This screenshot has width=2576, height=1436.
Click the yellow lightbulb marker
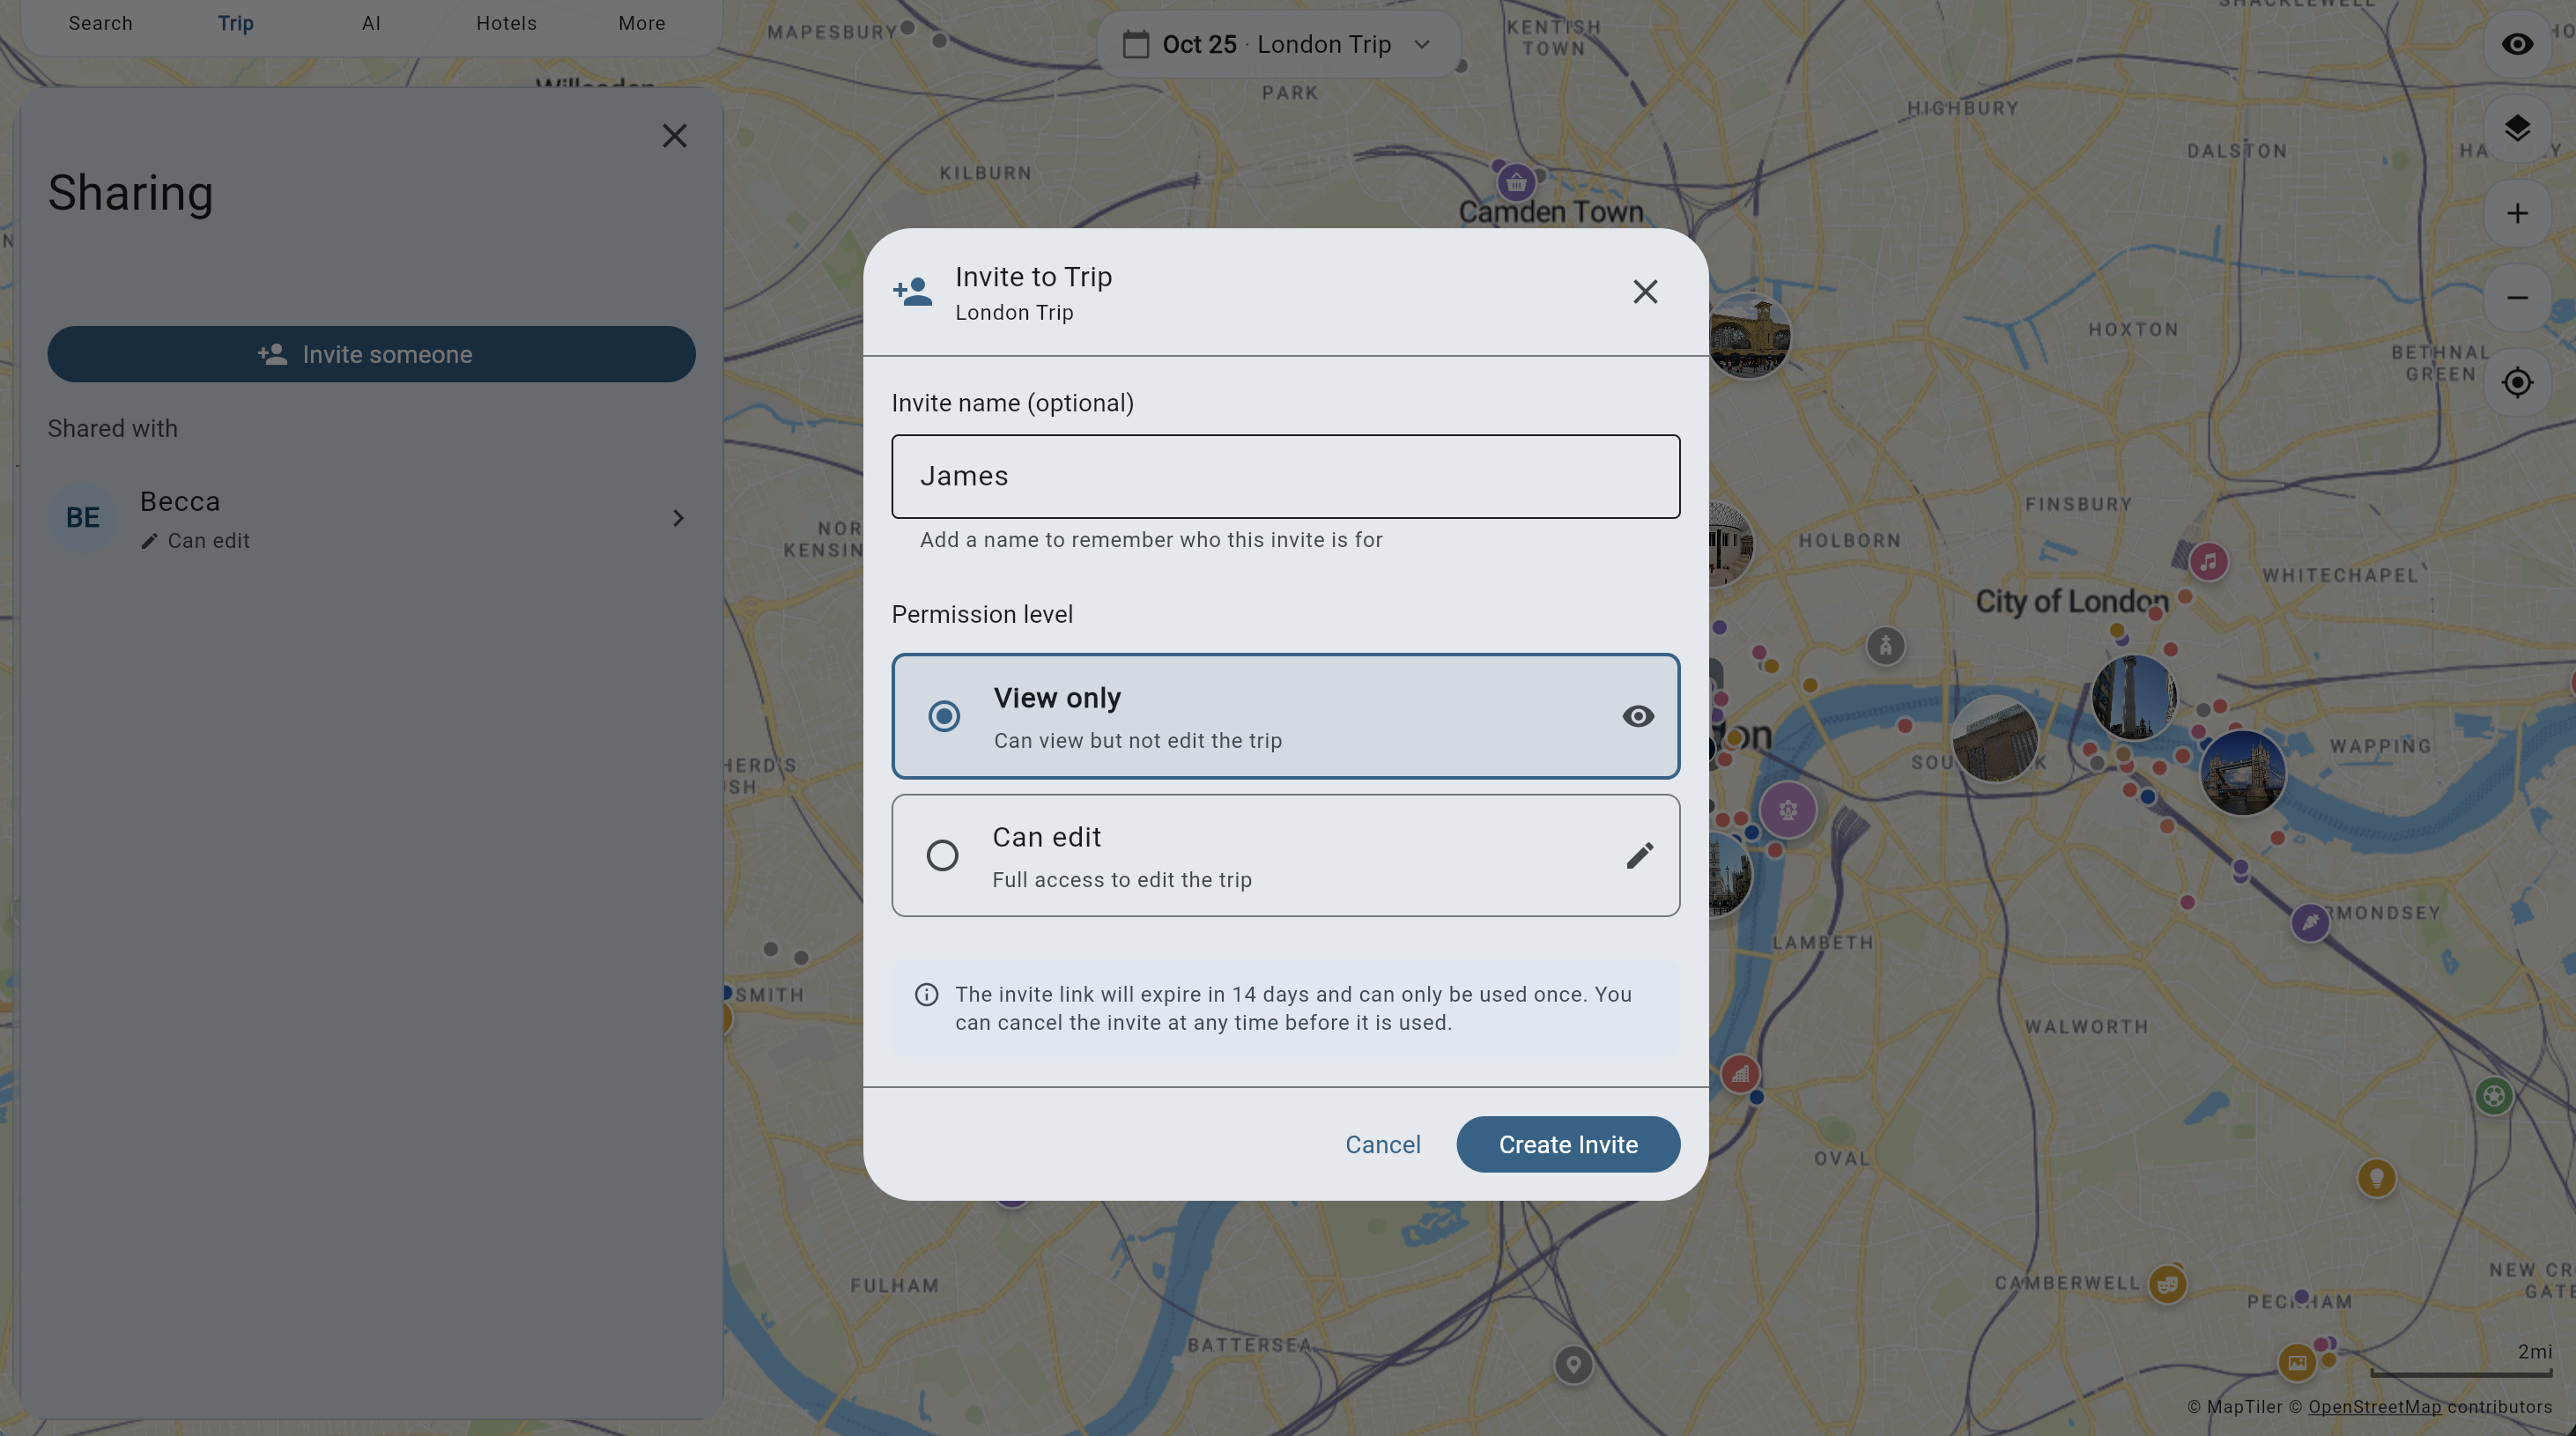[x=2376, y=1178]
